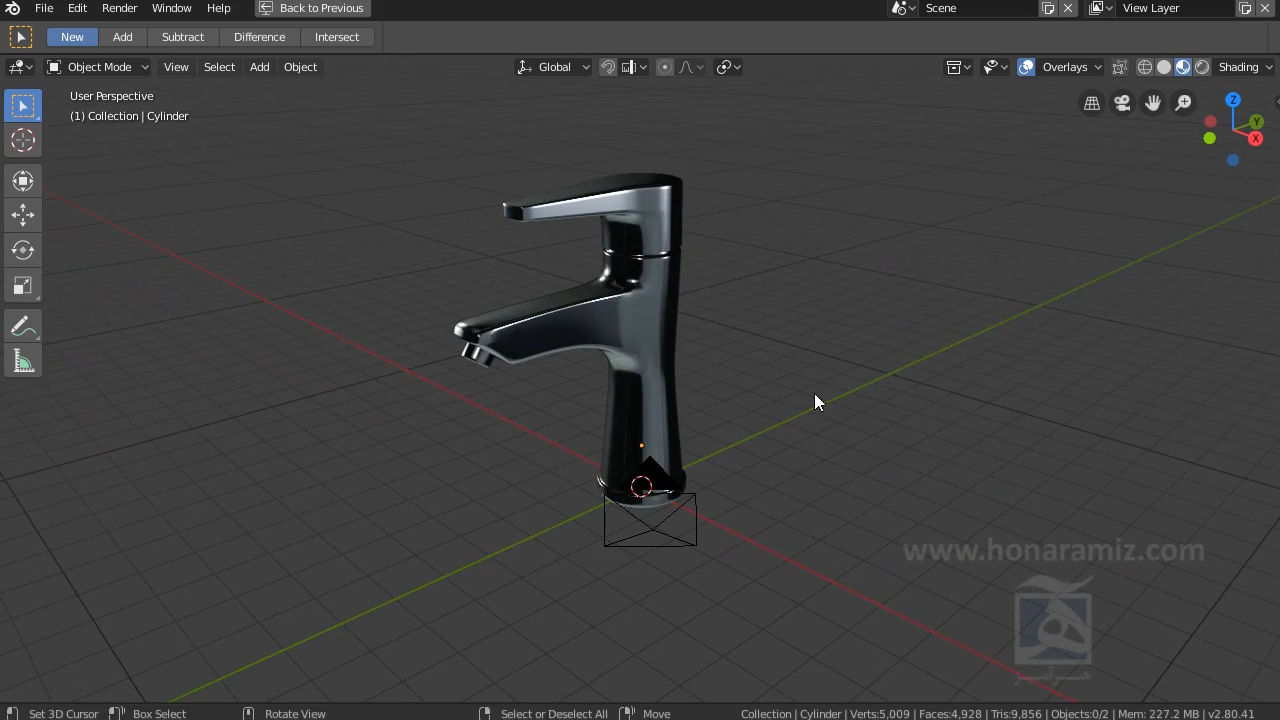Open the view layer browse dropdown icon
This screenshot has height=720, width=1280.
[1100, 8]
